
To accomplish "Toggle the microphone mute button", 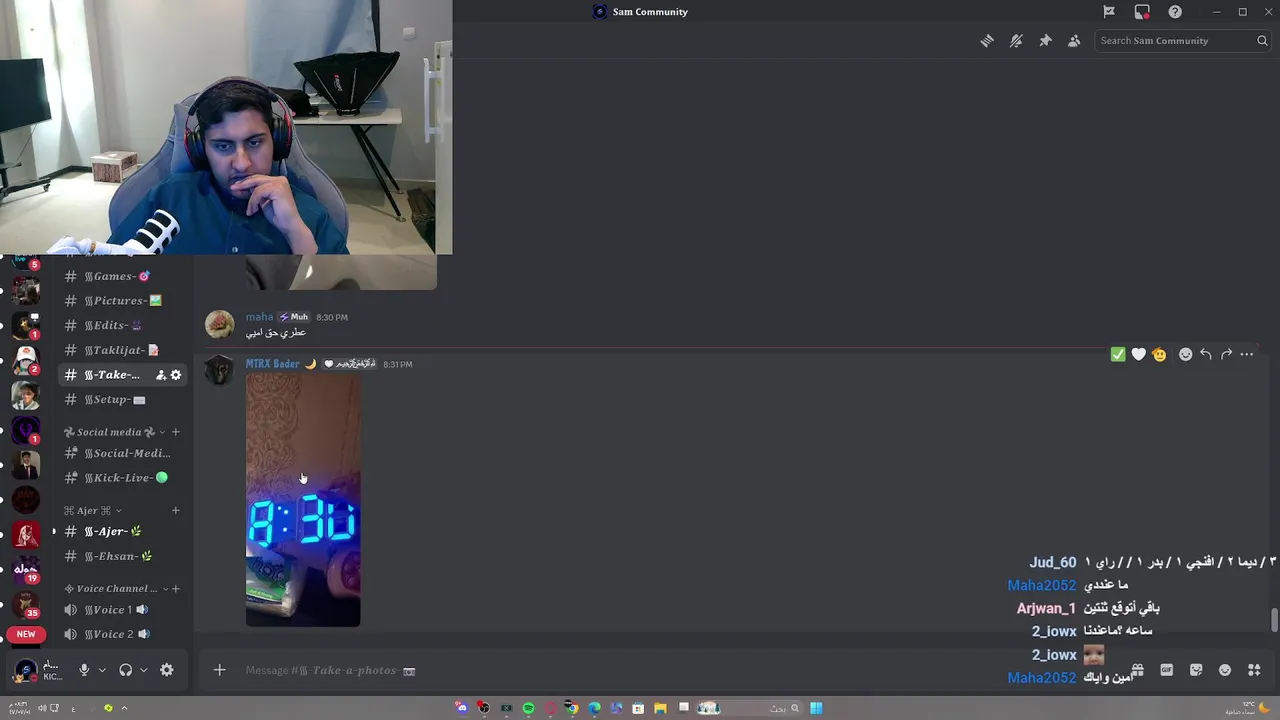I will 84,670.
